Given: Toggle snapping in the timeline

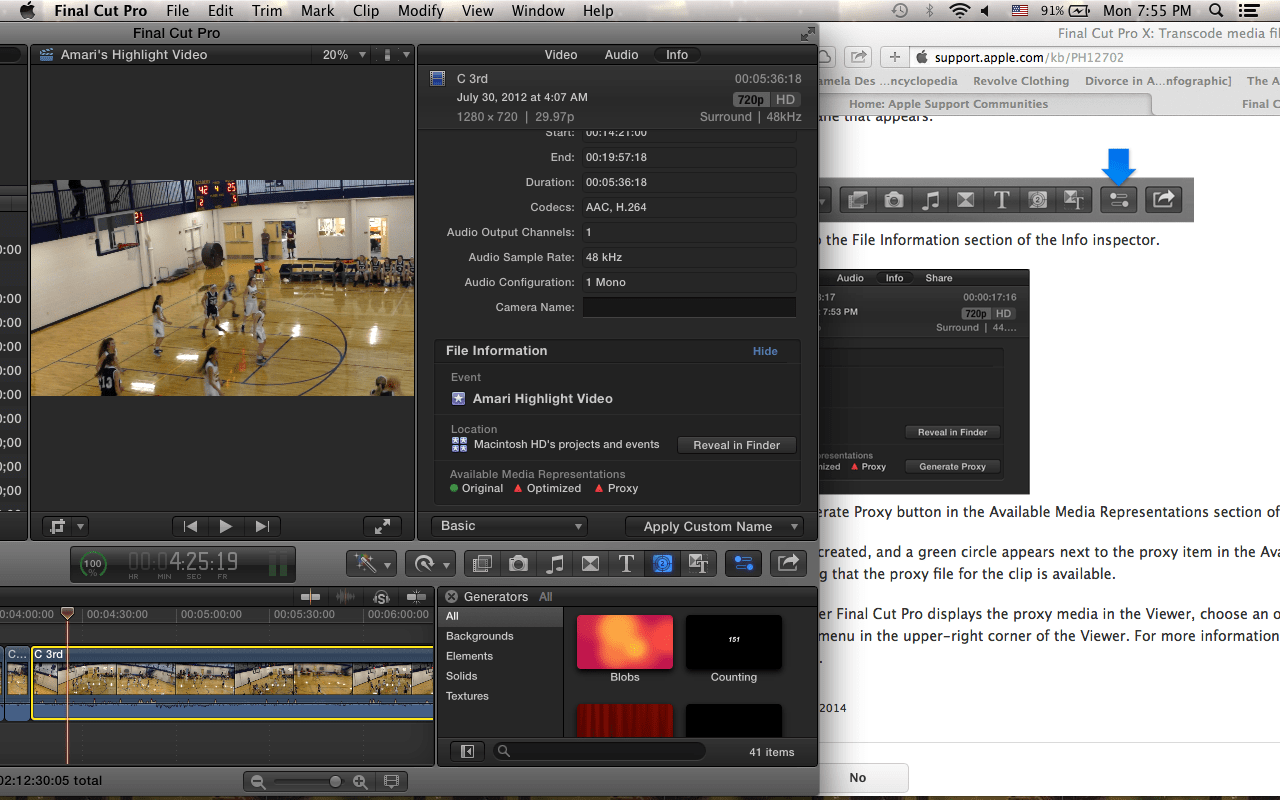Looking at the screenshot, I should pyautogui.click(x=414, y=596).
